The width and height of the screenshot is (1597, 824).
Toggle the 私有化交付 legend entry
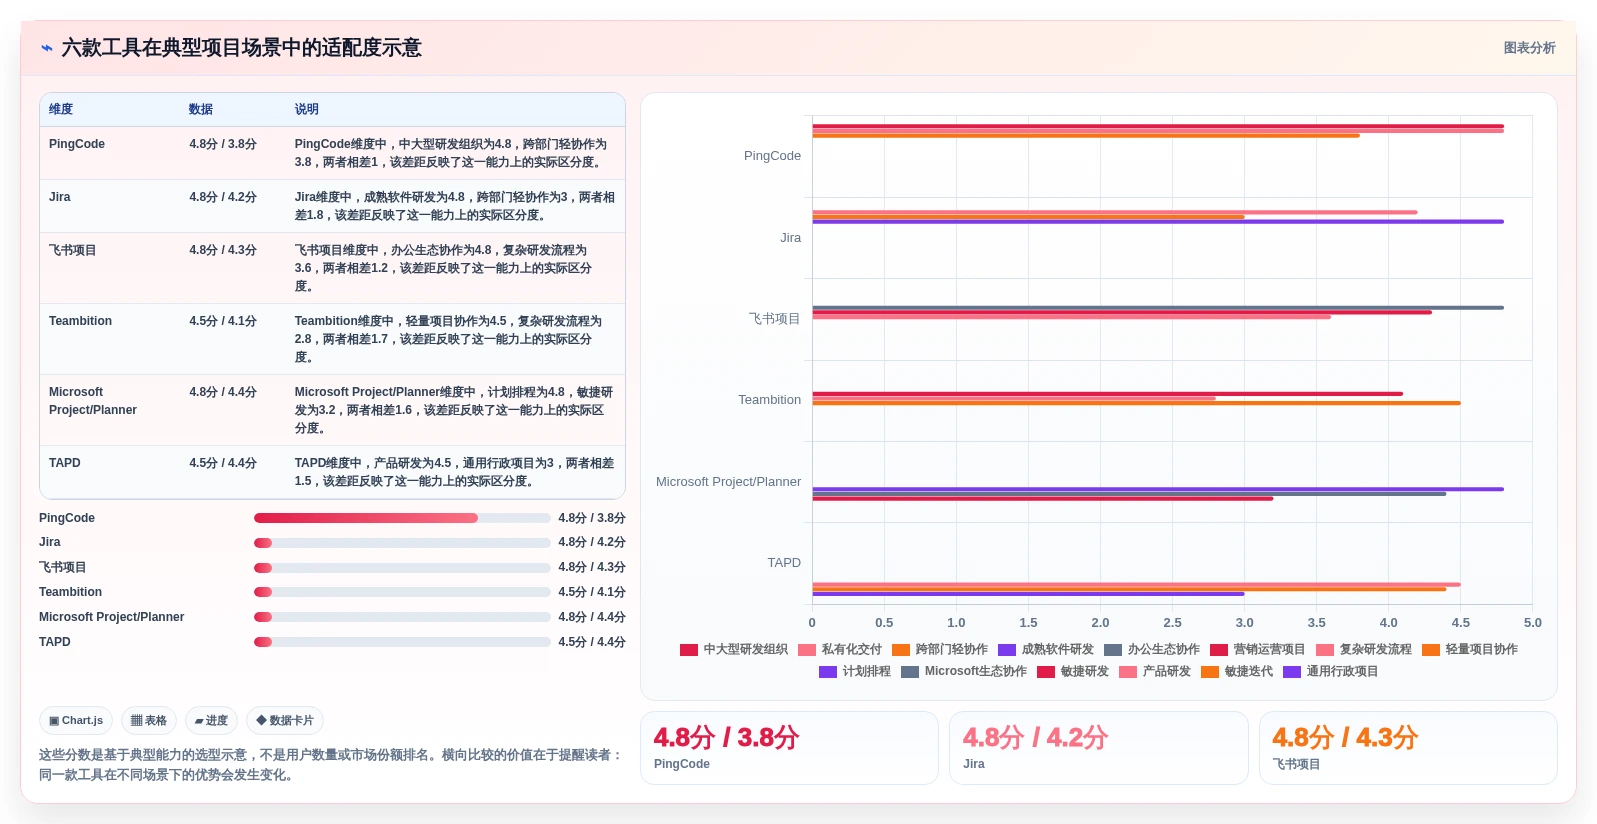point(840,649)
